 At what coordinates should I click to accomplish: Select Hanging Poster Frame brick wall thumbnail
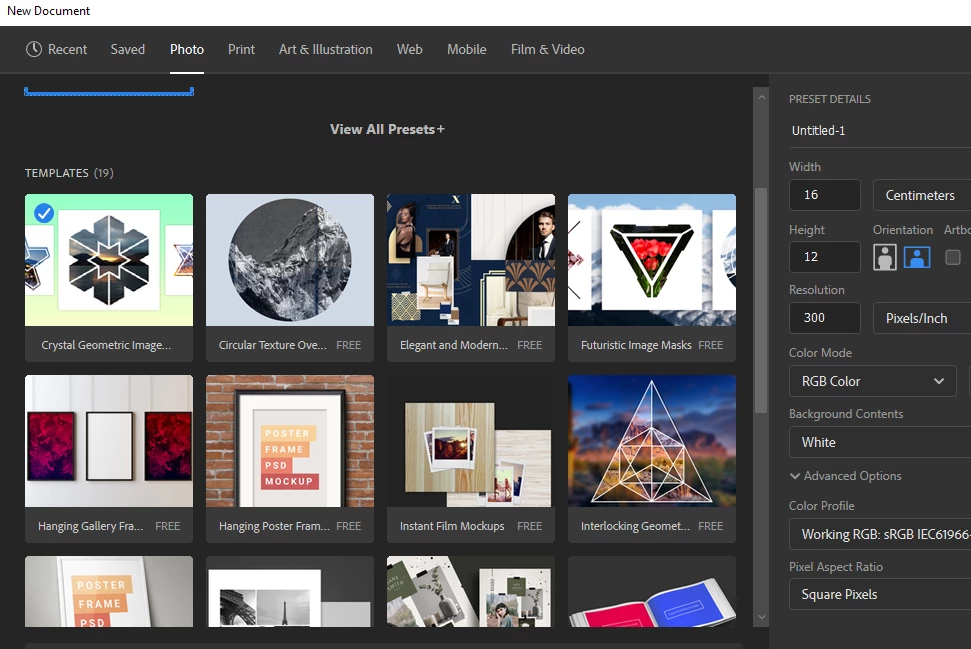(290, 441)
